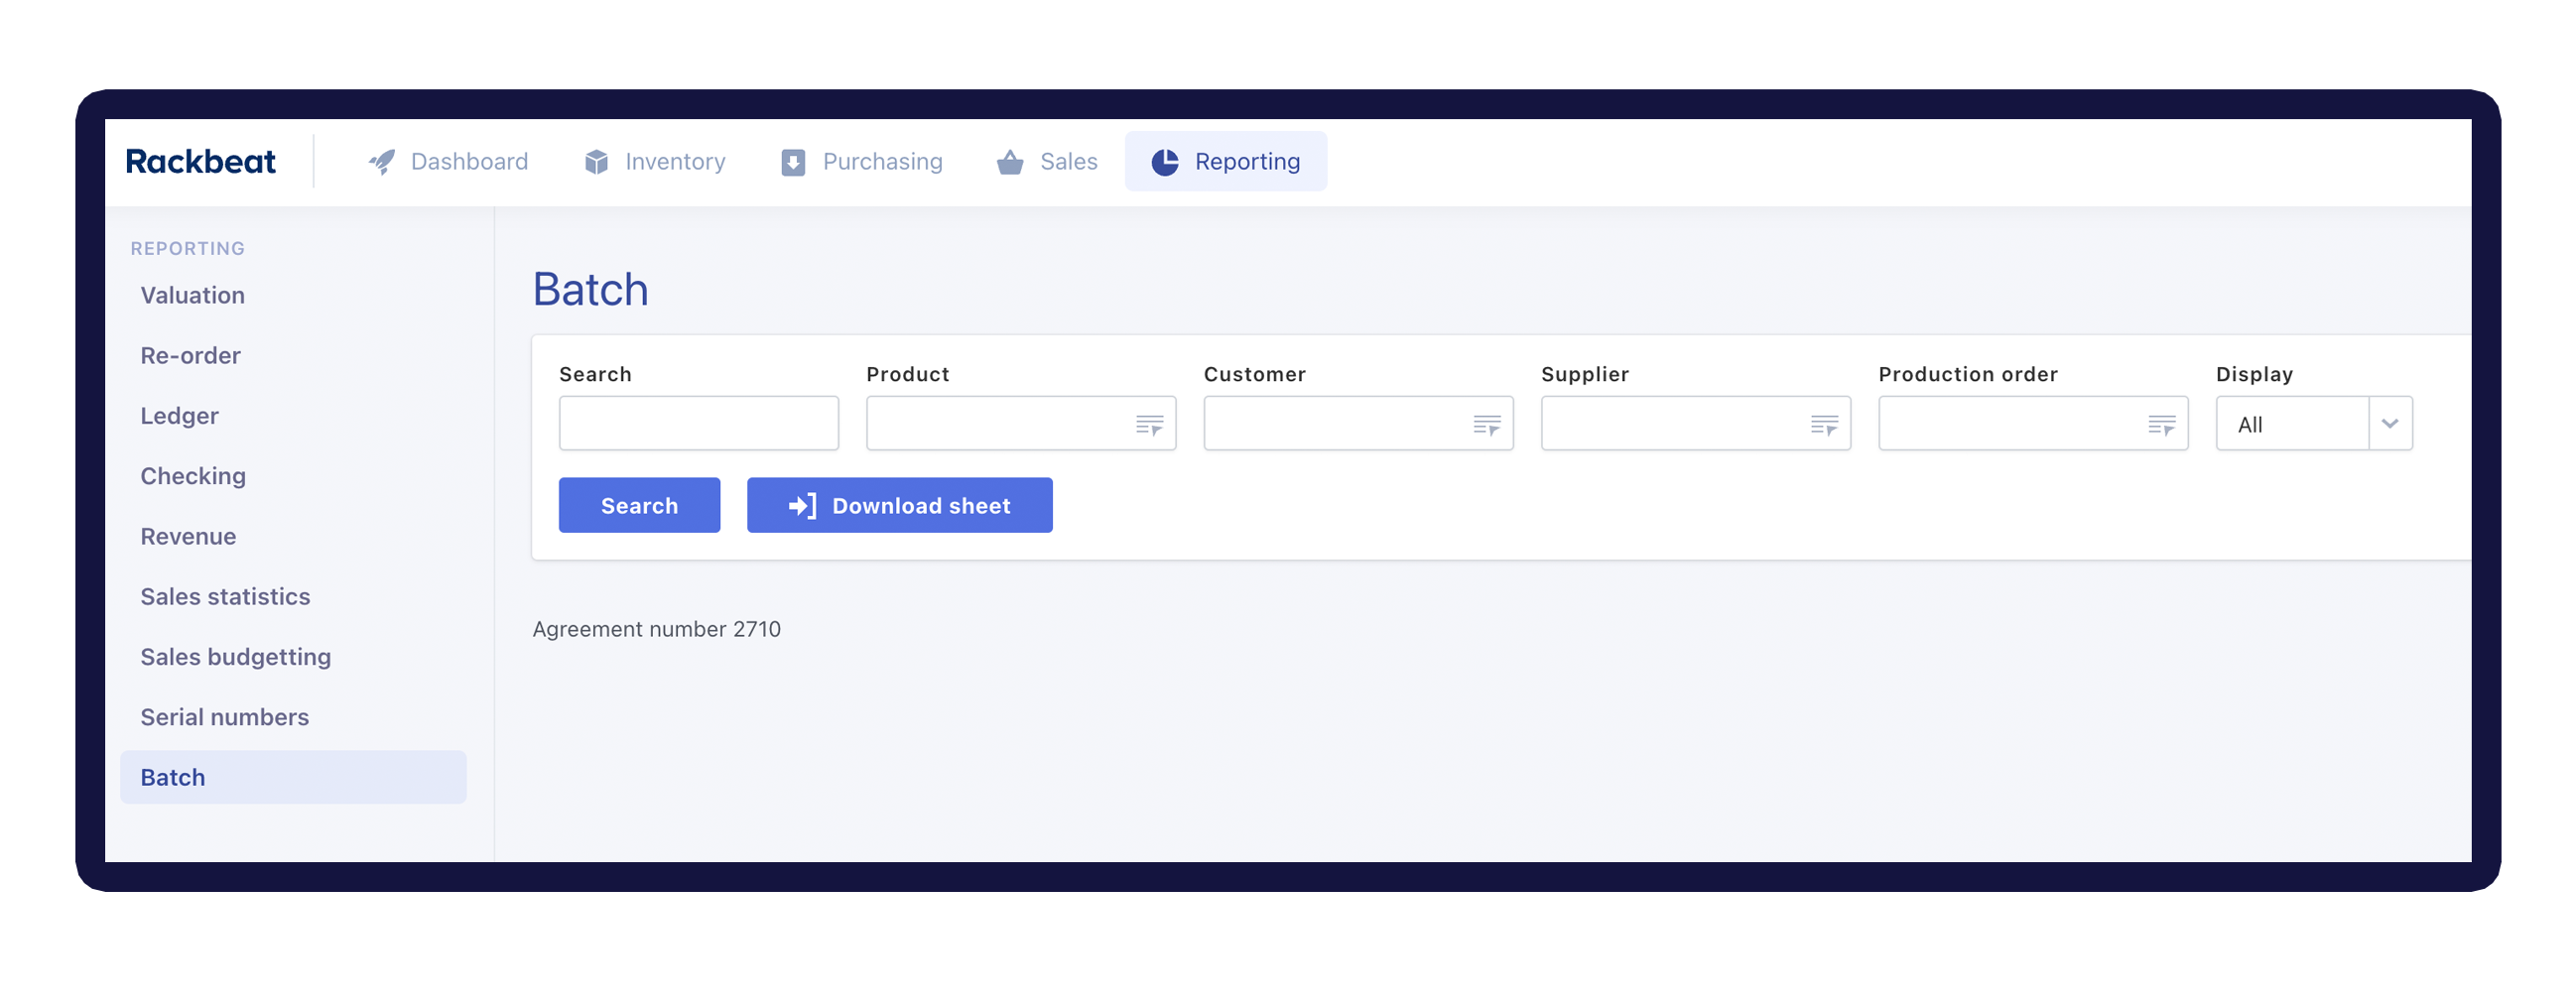Open the Dashboard tab label
The height and width of the screenshot is (1008, 2576).
point(469,161)
